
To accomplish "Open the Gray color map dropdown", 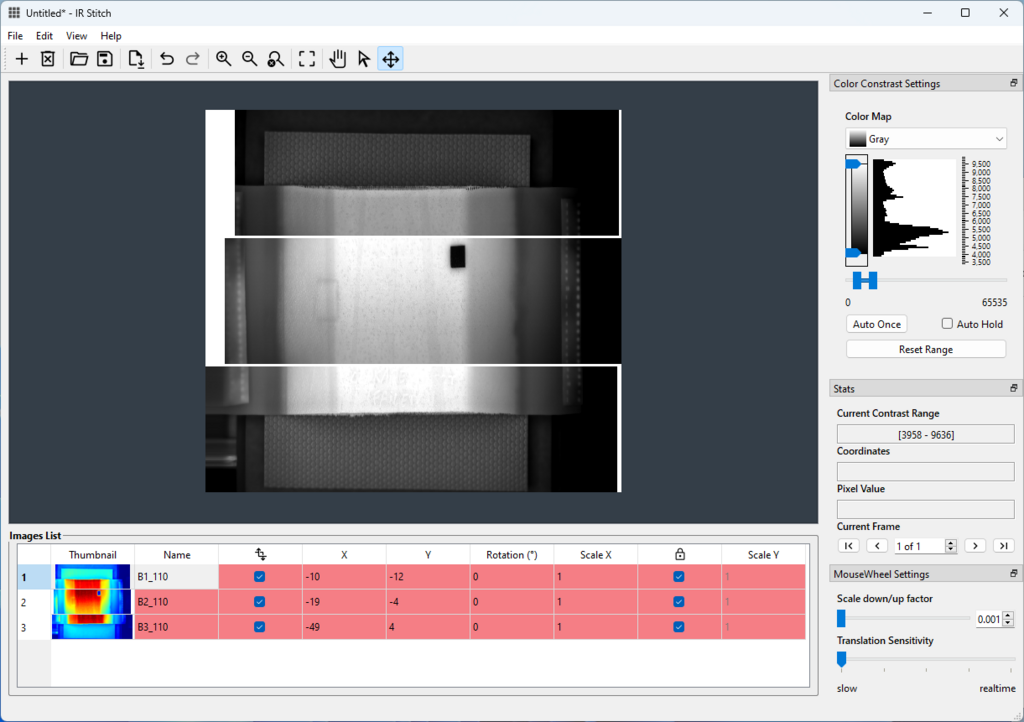I will 925,139.
